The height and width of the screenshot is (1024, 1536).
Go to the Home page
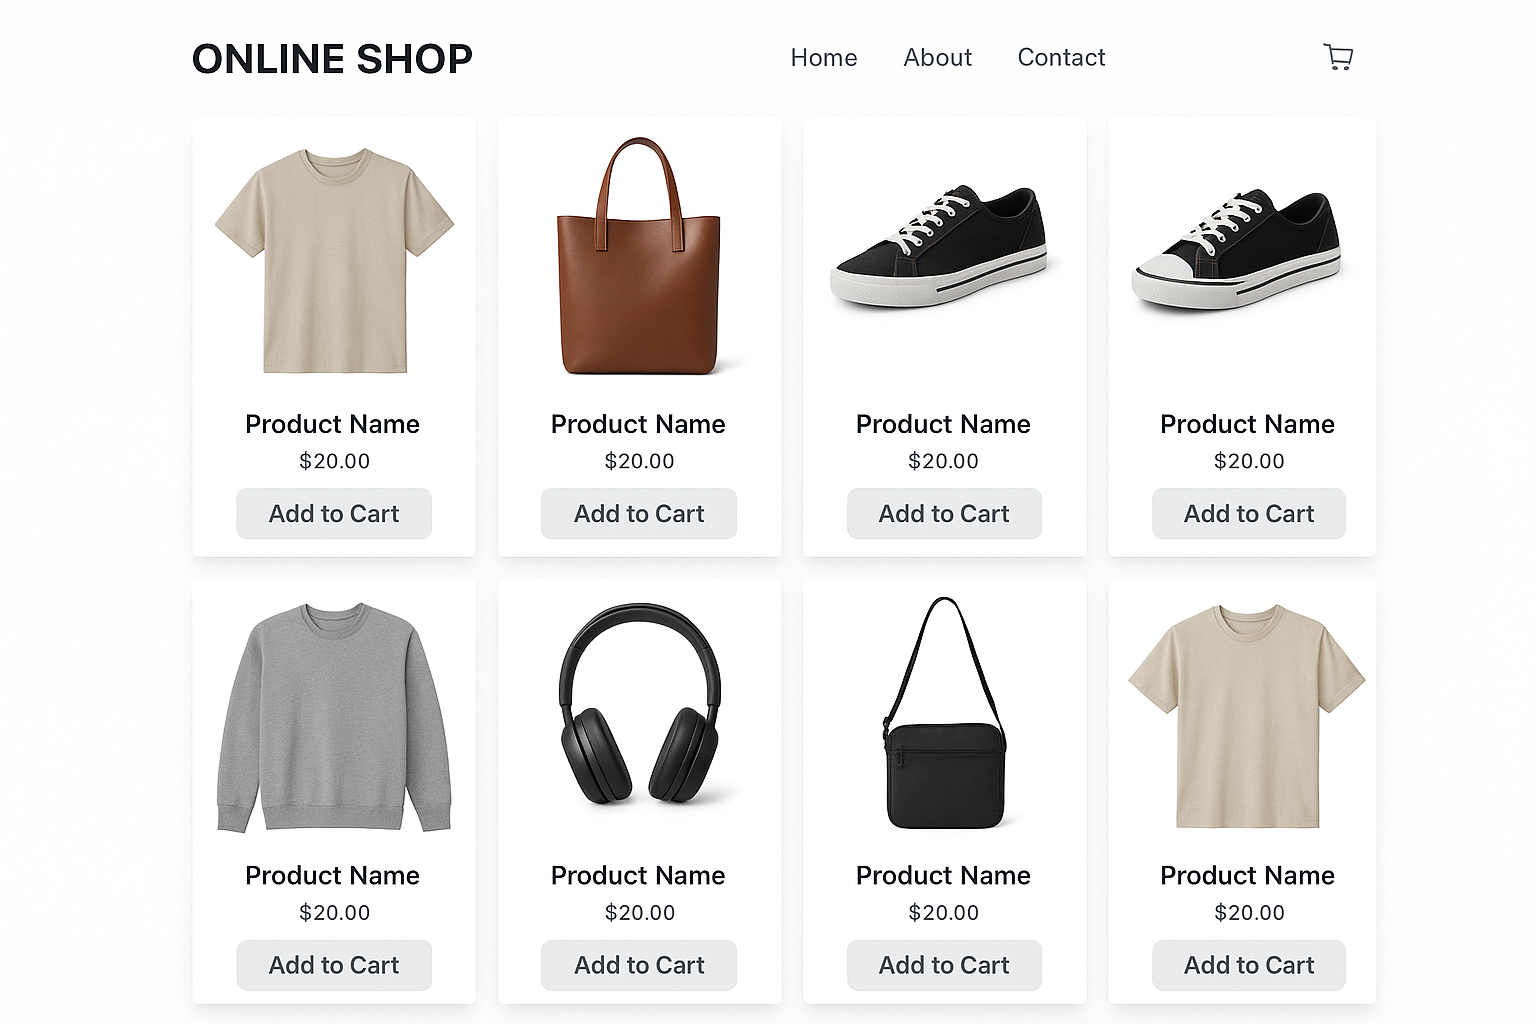823,58
